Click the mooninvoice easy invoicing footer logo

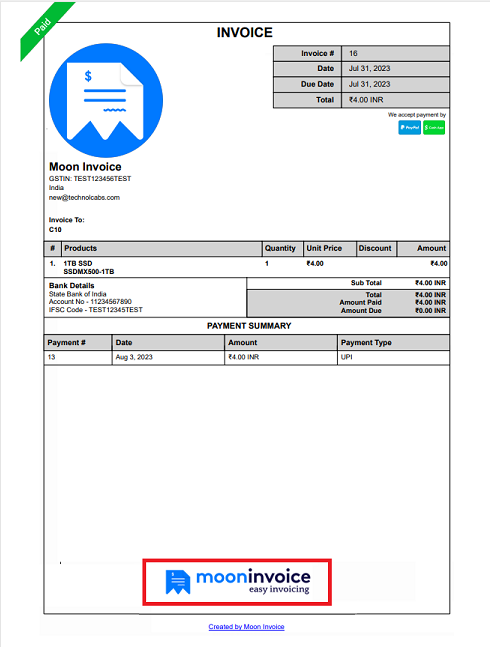click(237, 582)
